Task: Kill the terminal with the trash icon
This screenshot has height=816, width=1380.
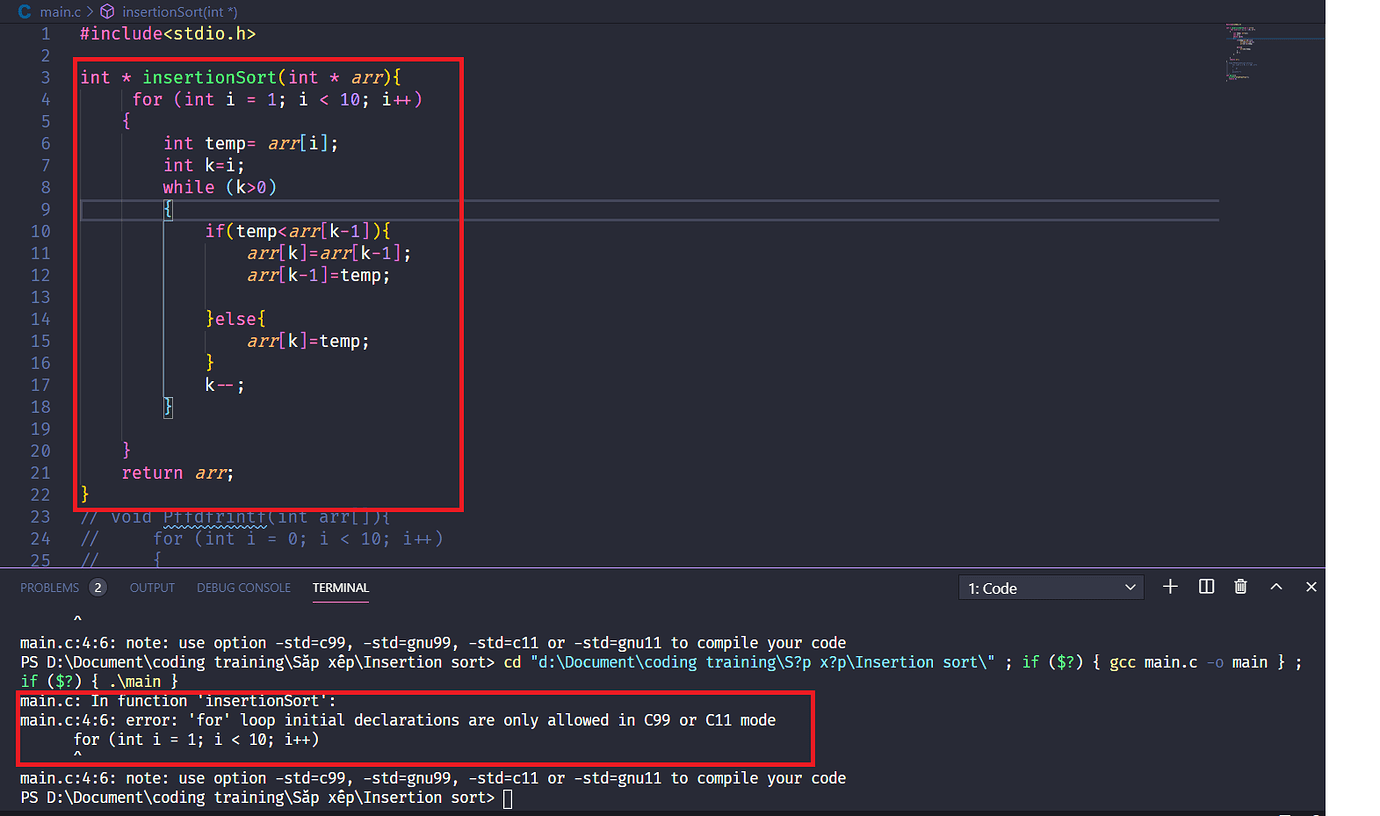Action: pos(1241,587)
